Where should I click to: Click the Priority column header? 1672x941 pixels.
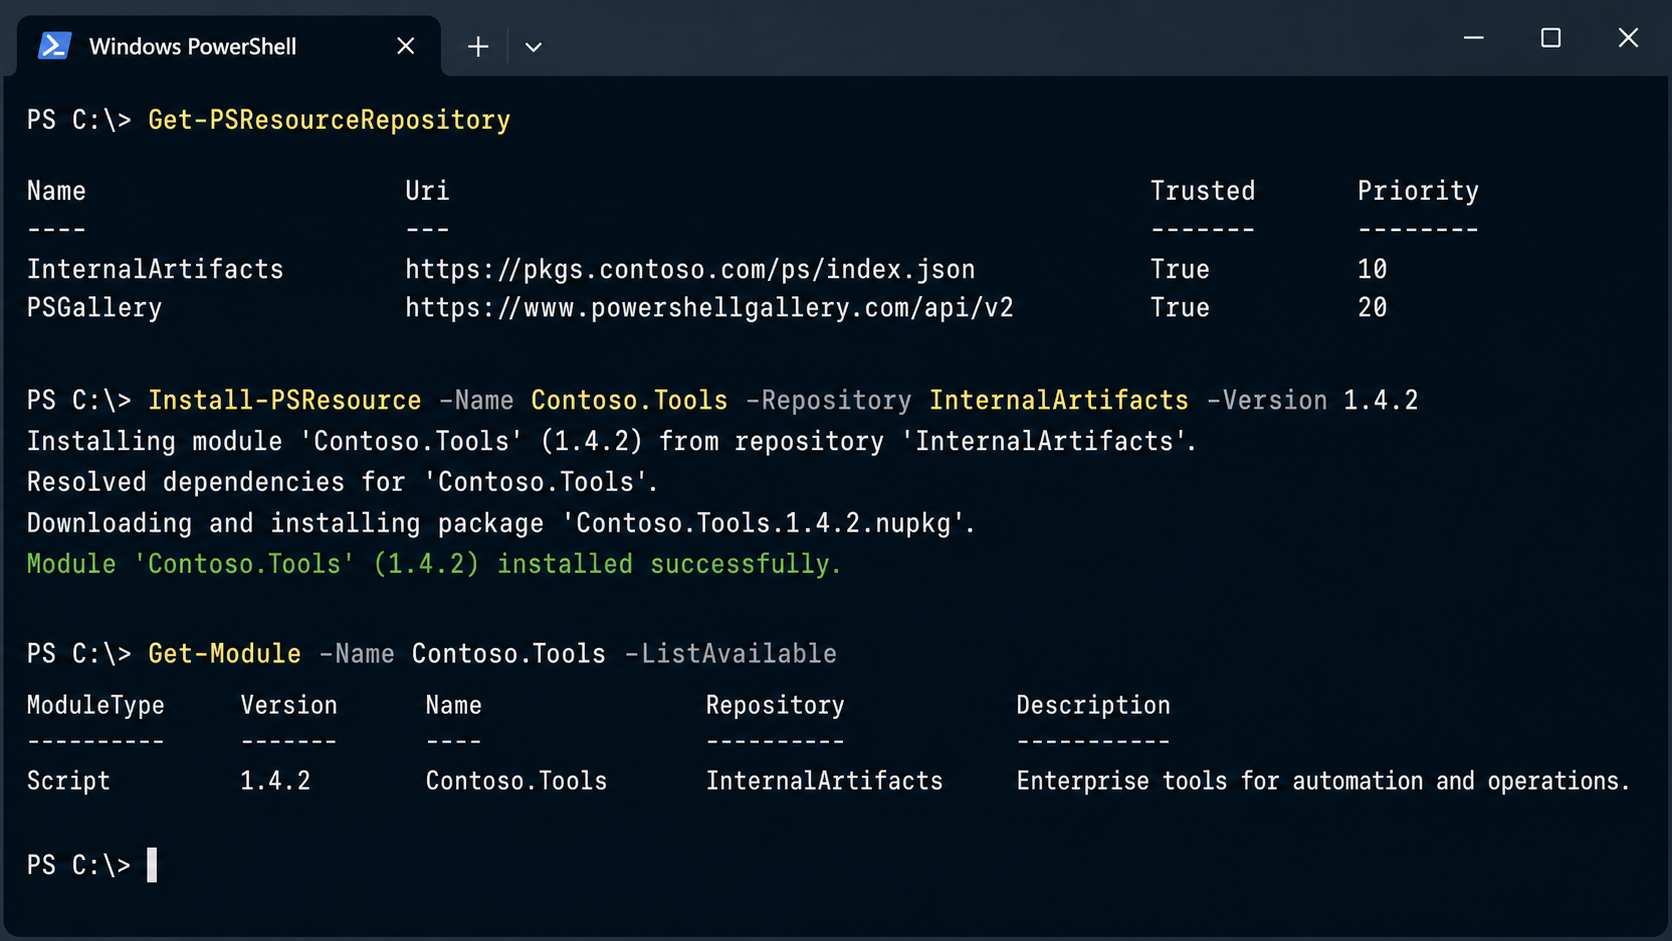click(1418, 191)
